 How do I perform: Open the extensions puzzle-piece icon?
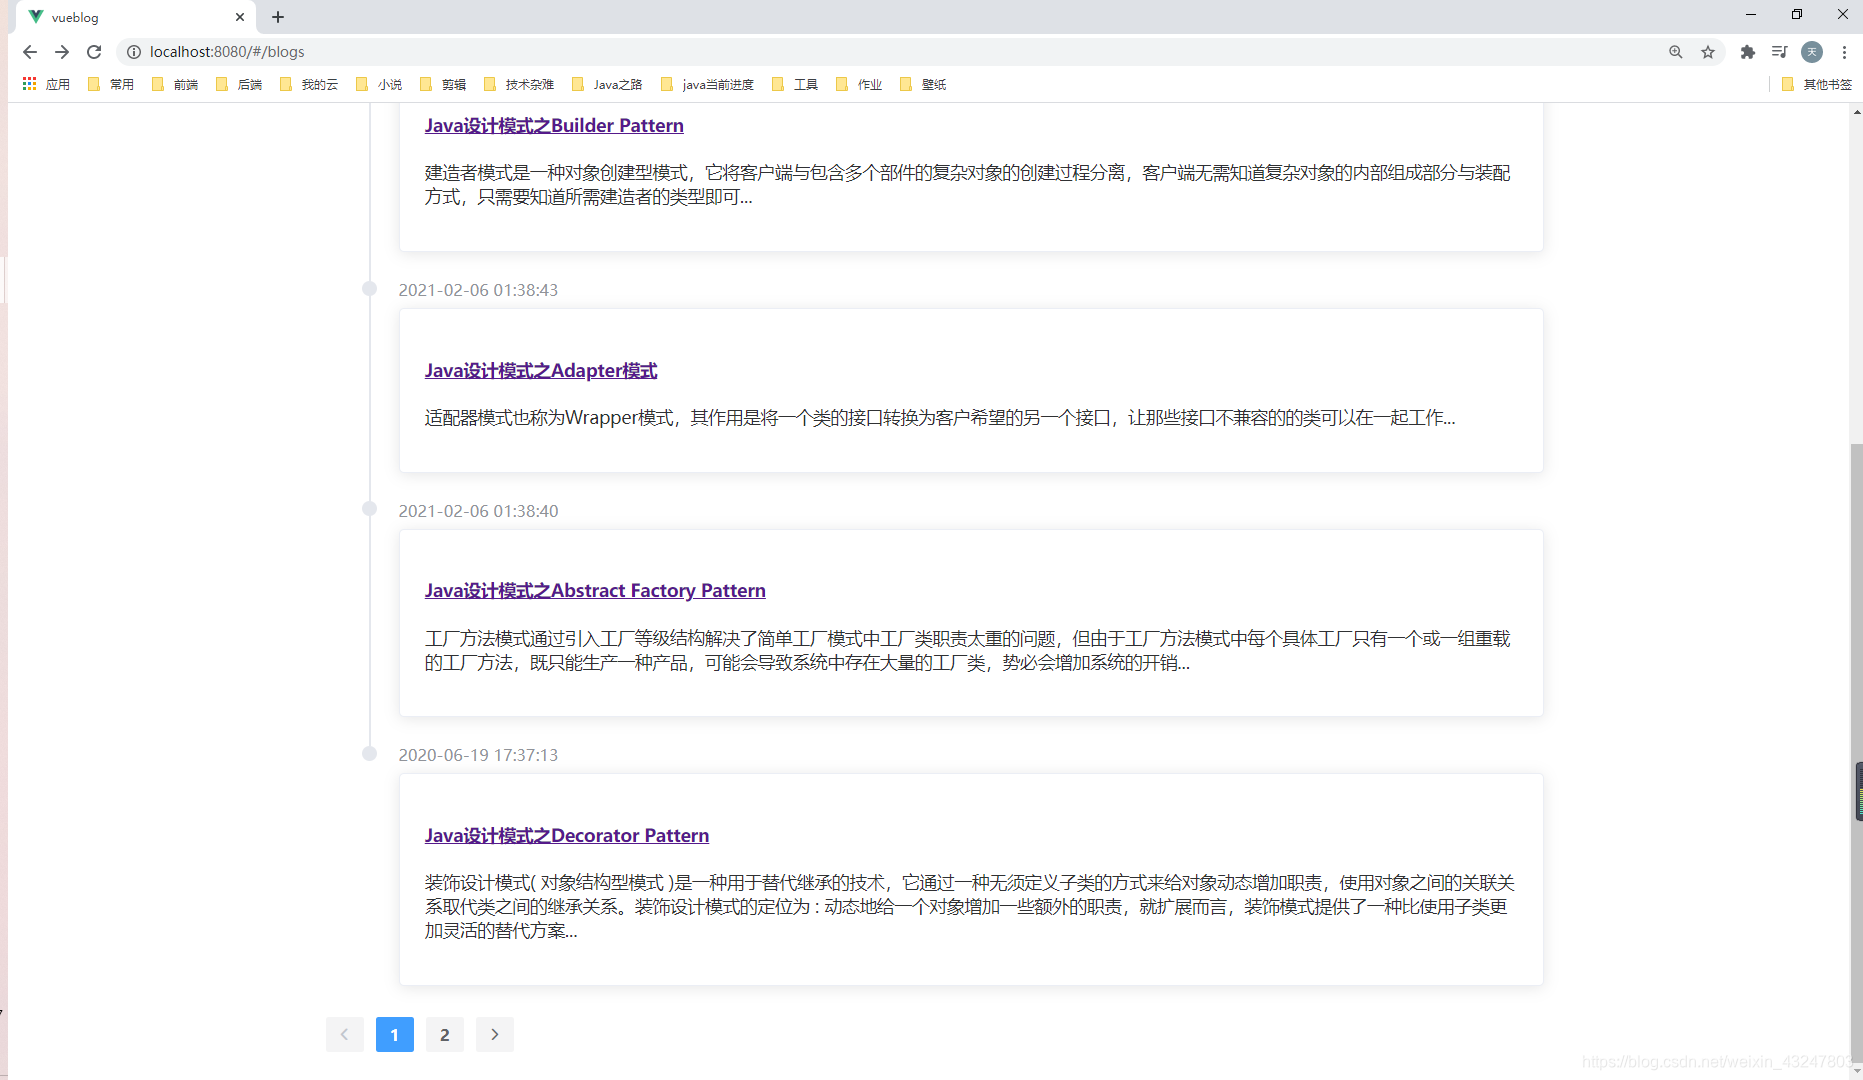1748,52
